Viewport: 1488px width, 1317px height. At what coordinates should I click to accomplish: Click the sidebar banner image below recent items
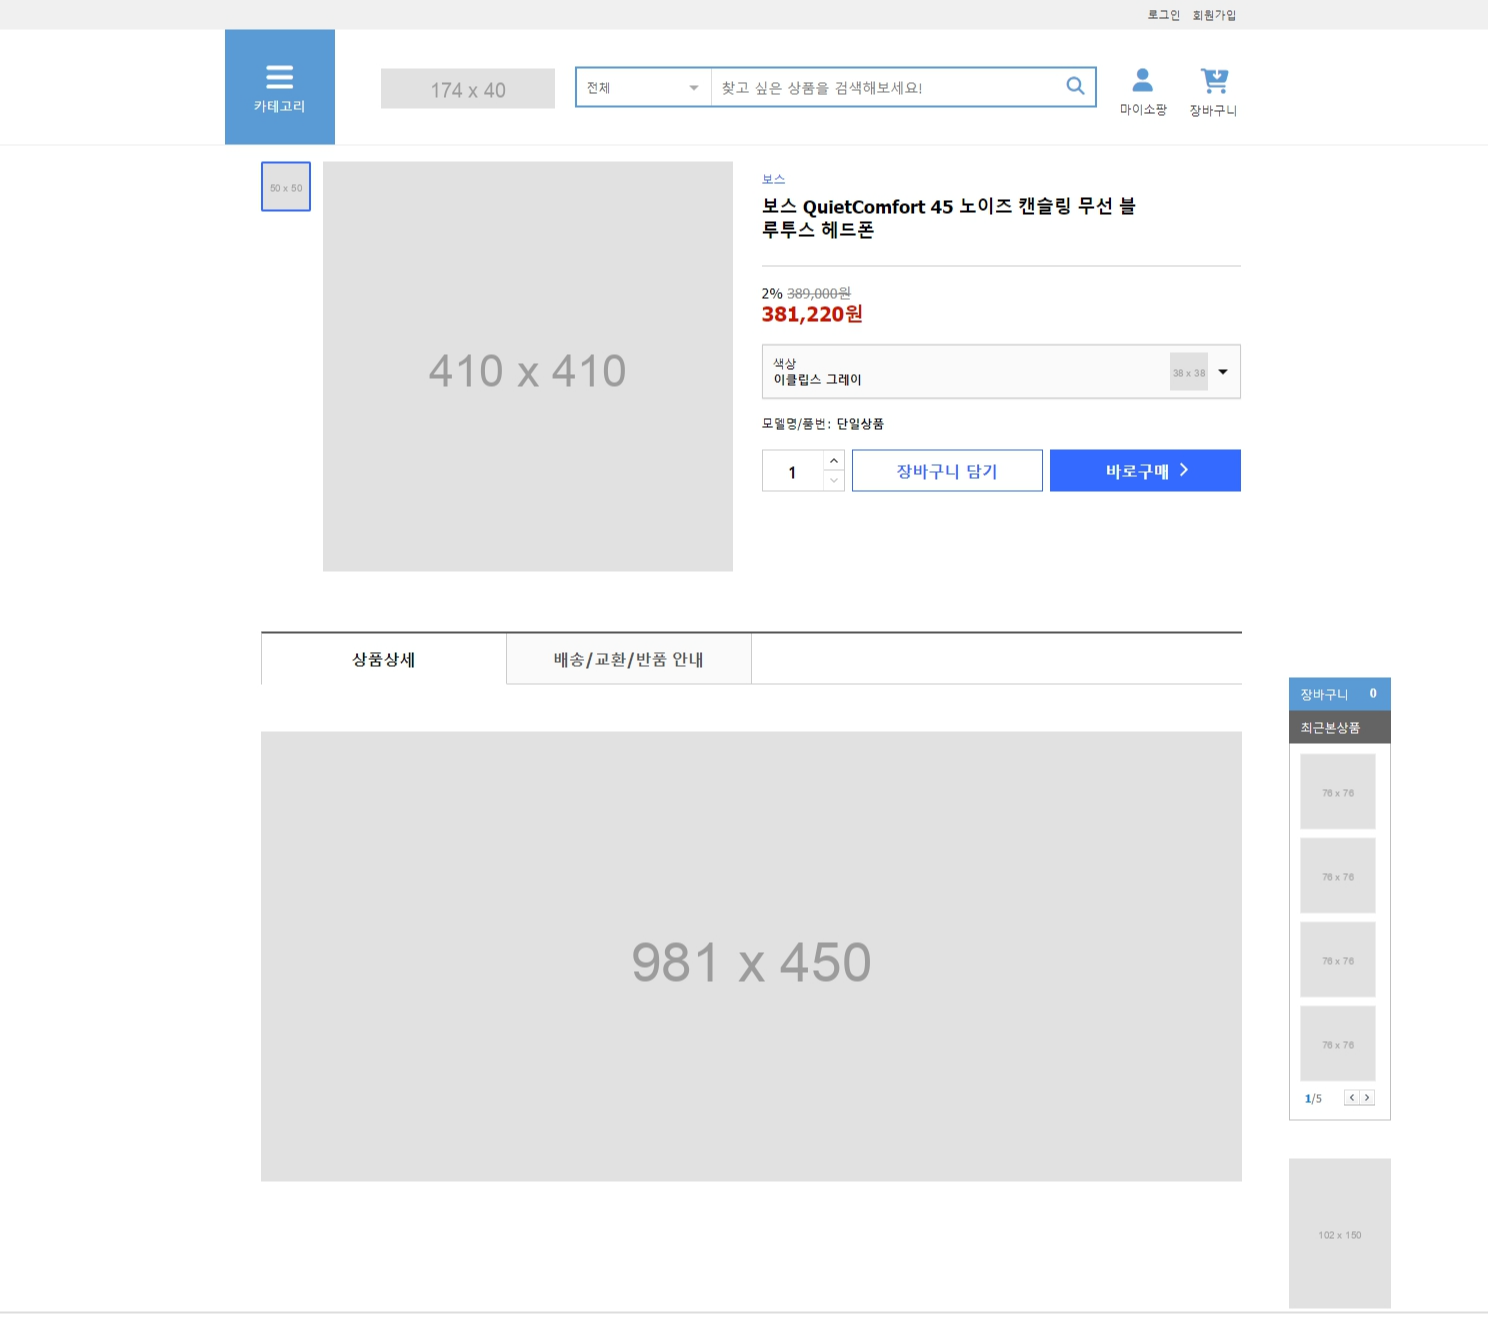point(1340,1234)
